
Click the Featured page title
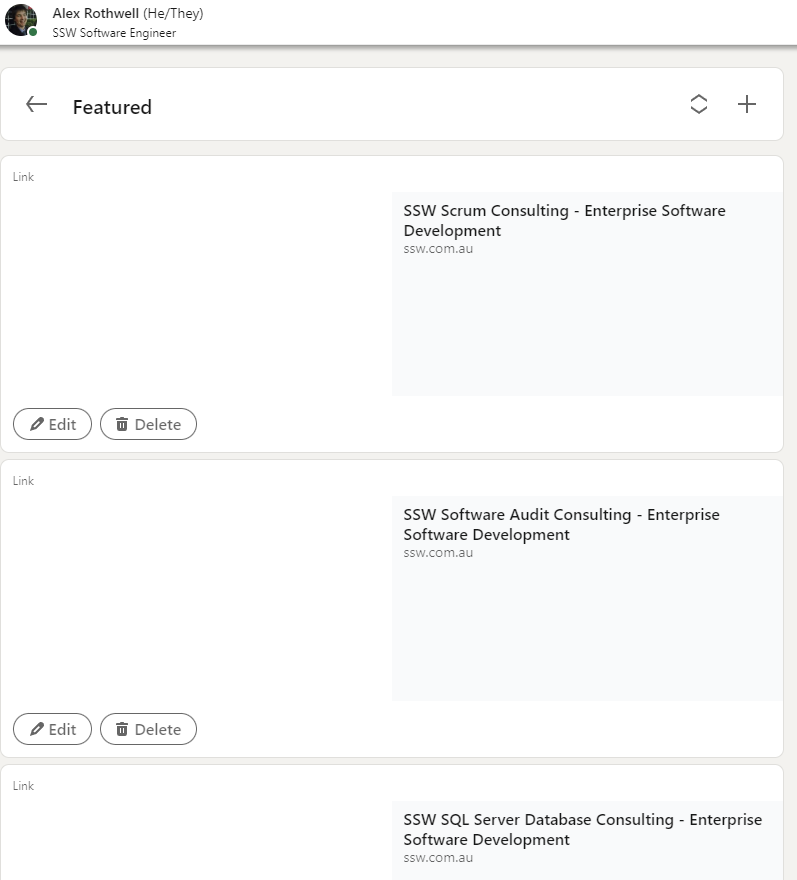(112, 107)
